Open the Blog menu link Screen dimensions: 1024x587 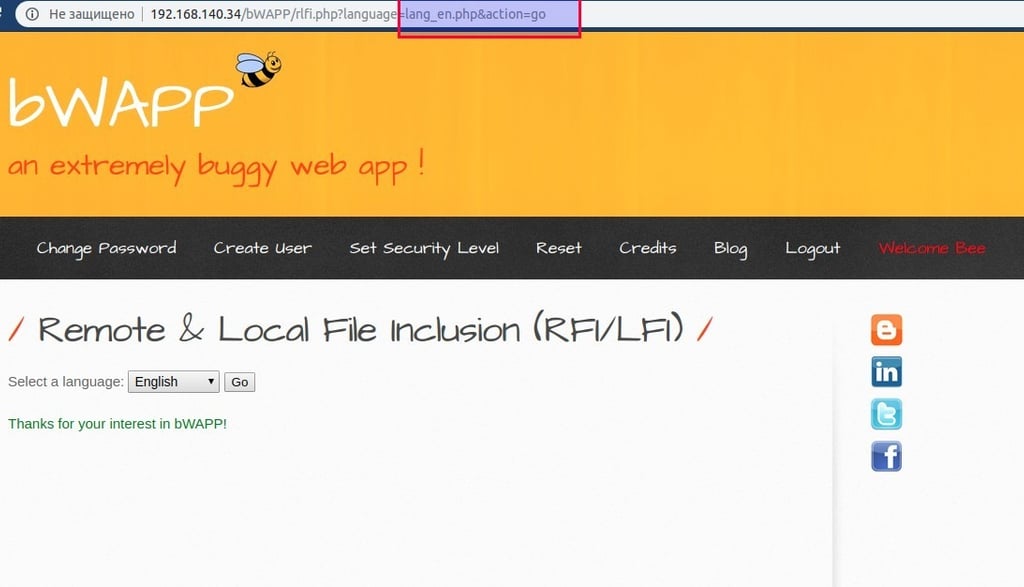[730, 248]
